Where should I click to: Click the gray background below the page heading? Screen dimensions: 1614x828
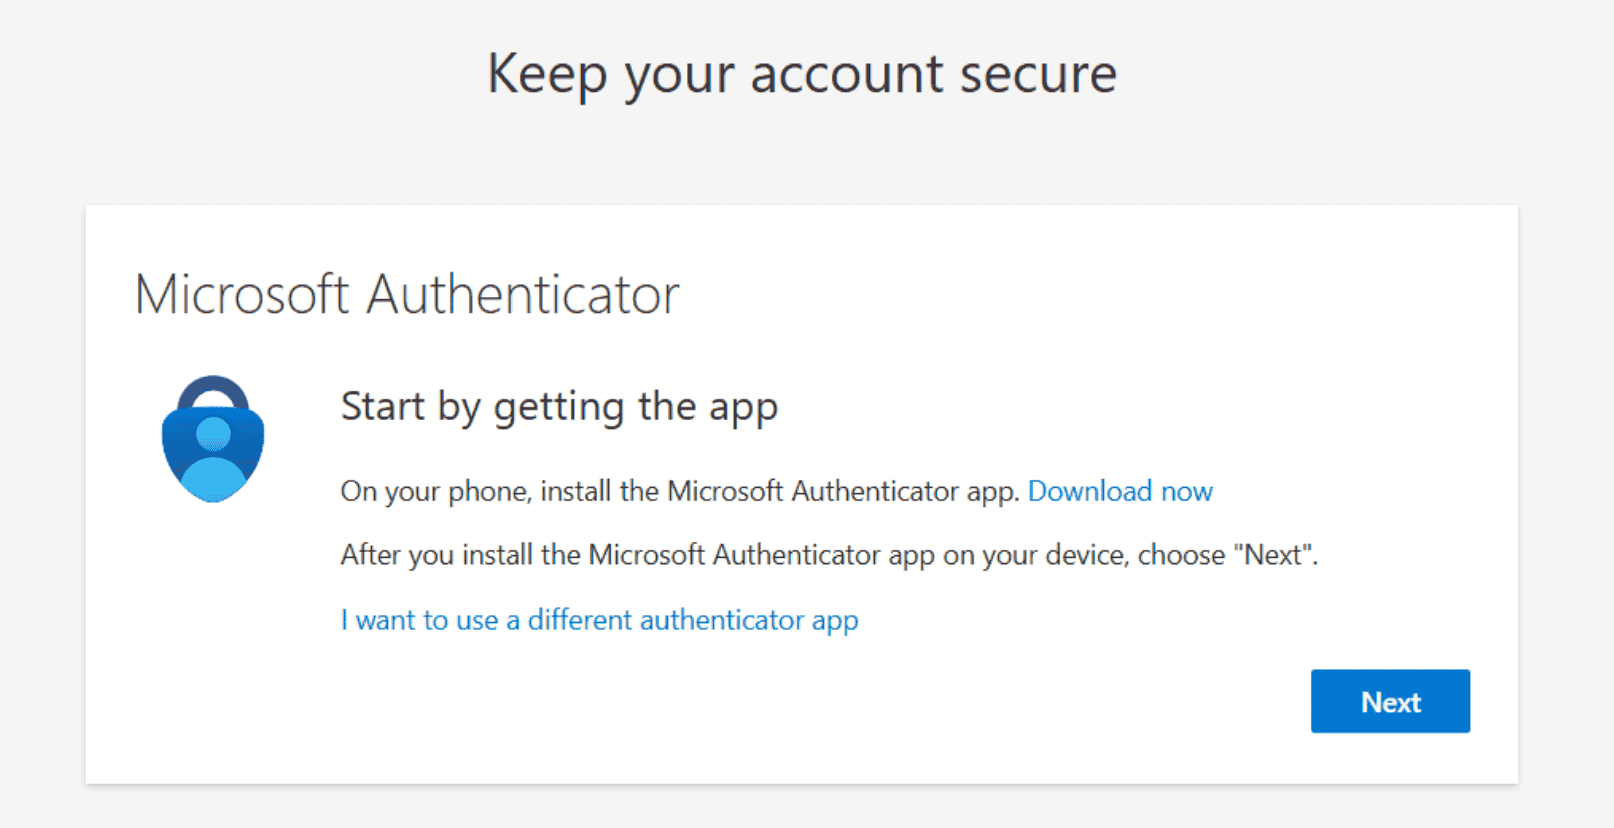(x=801, y=160)
